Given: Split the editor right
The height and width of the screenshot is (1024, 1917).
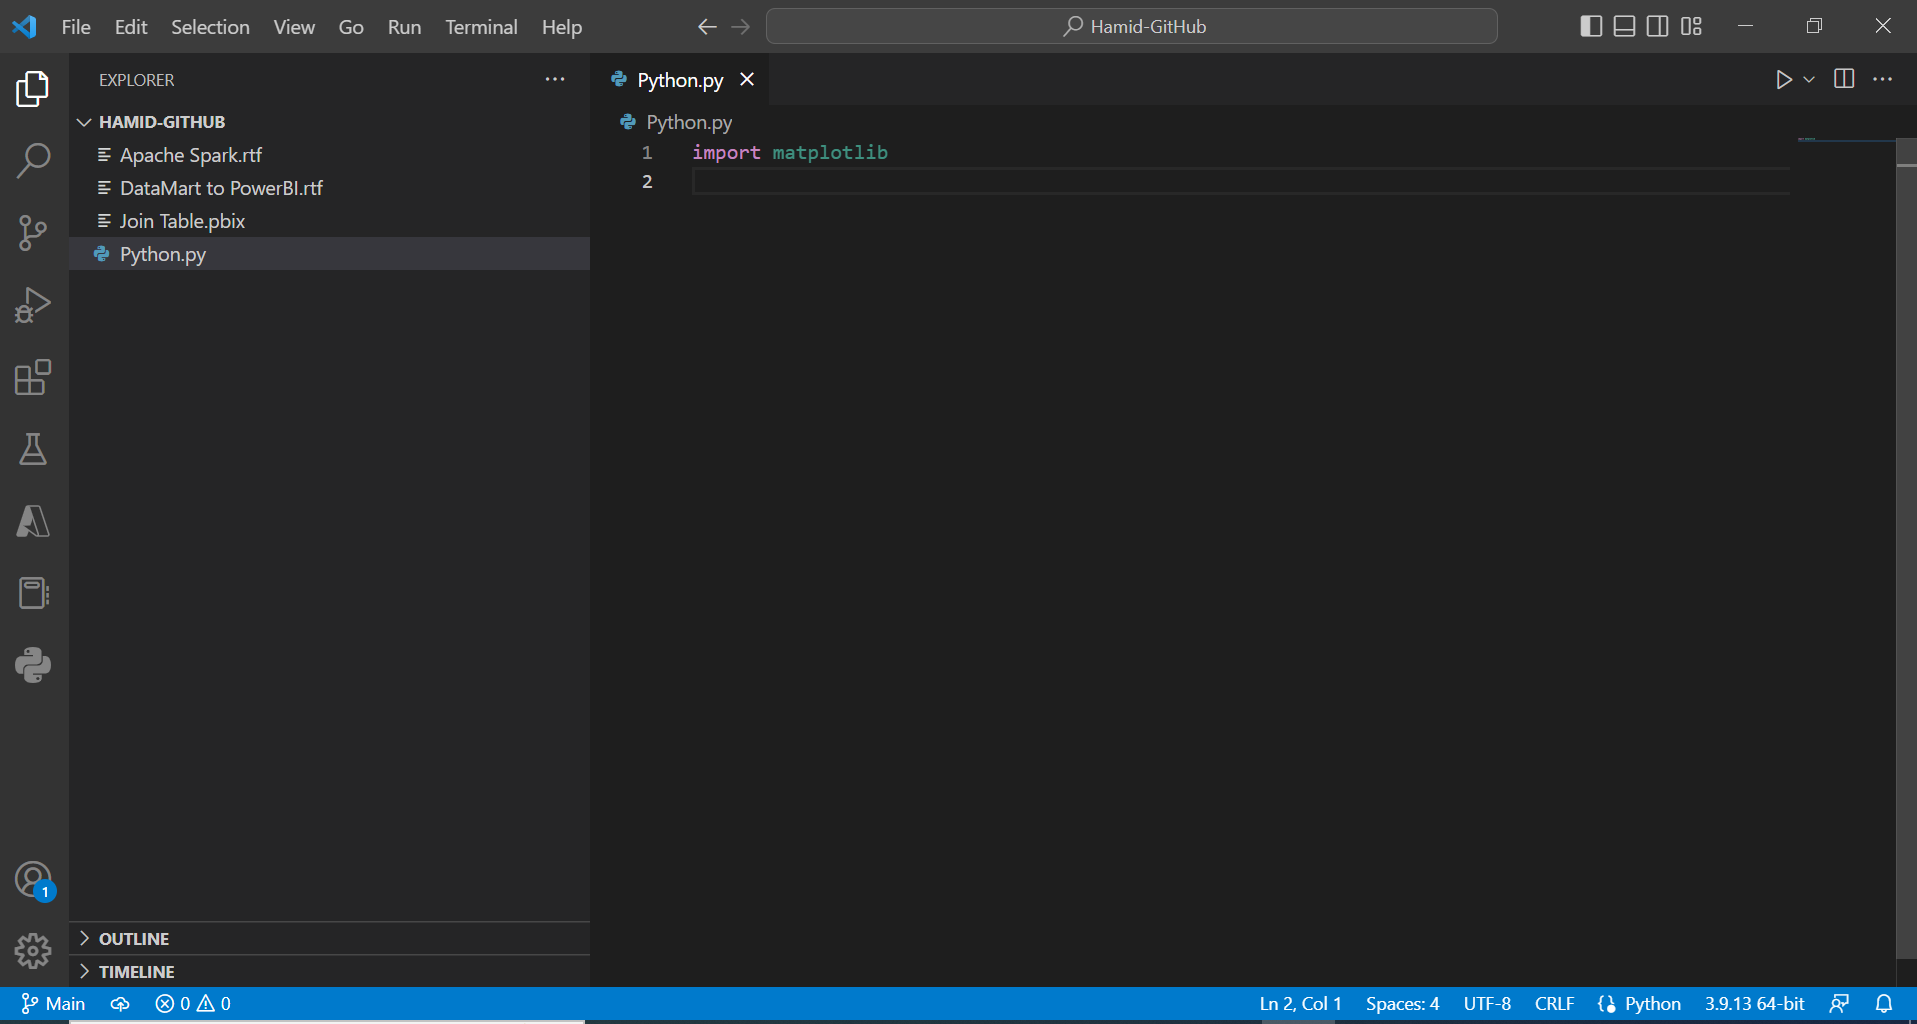Looking at the screenshot, I should (1844, 79).
